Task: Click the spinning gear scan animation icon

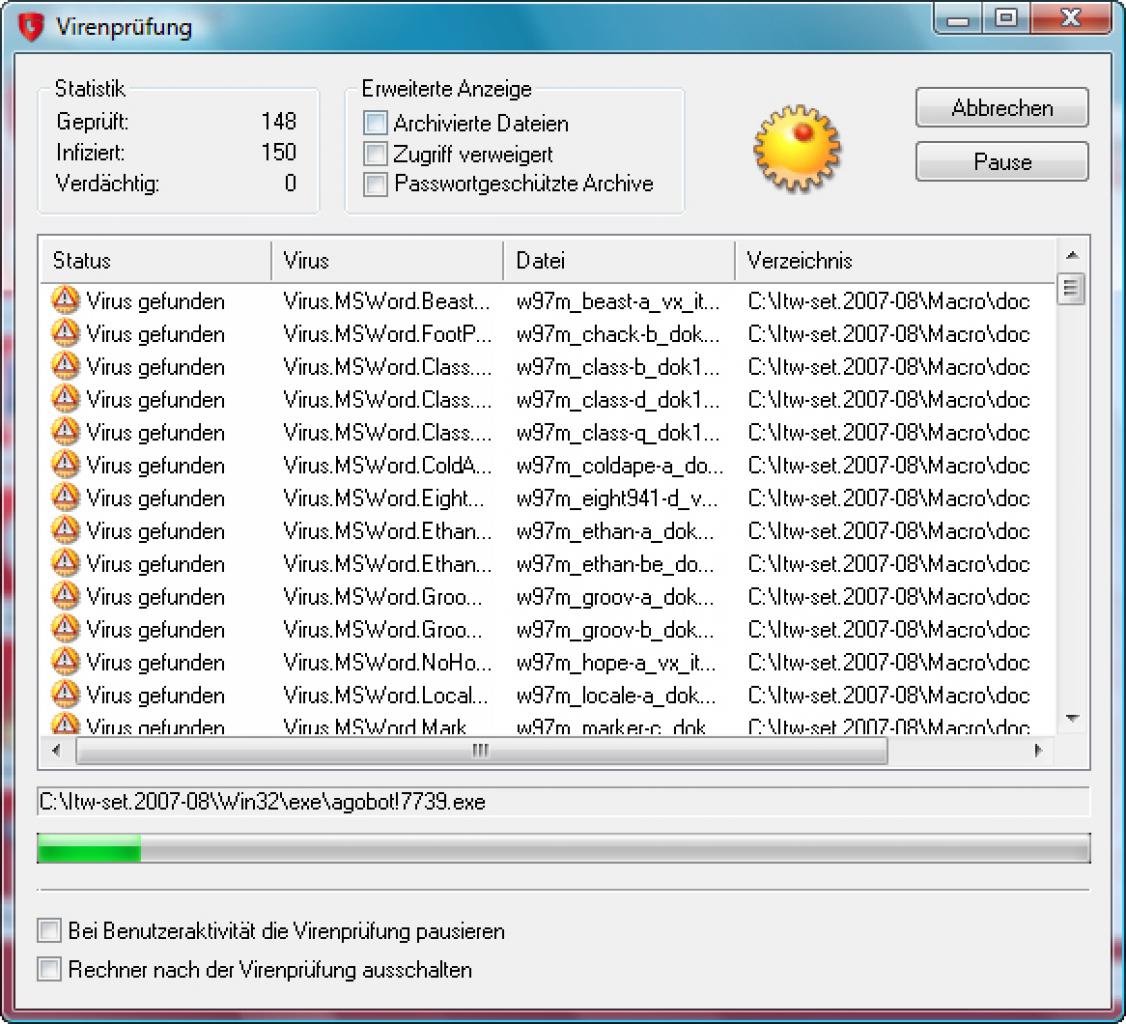Action: pos(796,148)
